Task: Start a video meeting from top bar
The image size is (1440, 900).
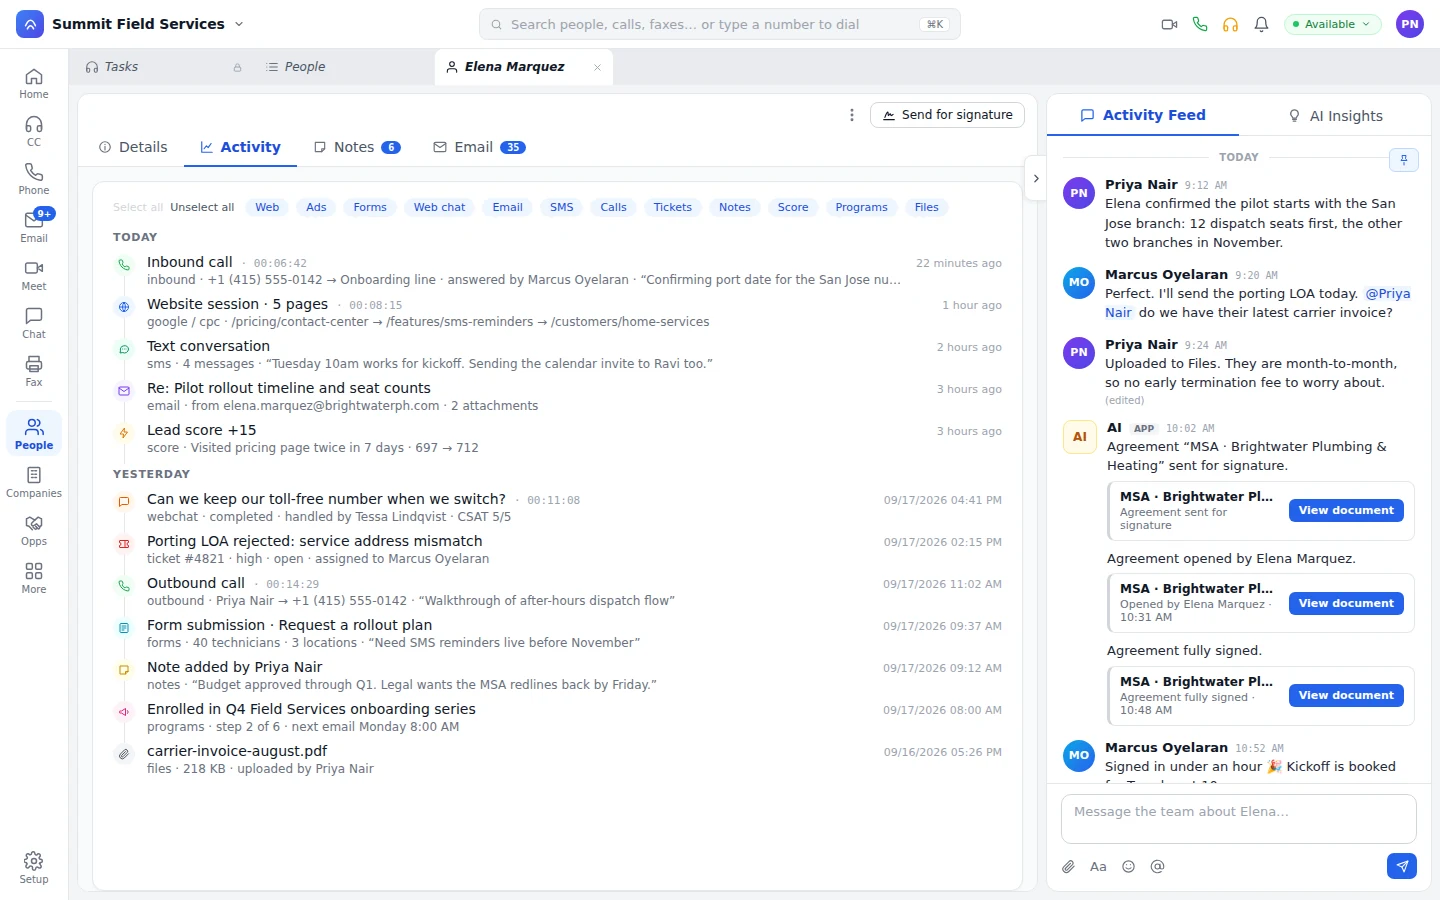Action: [1169, 24]
